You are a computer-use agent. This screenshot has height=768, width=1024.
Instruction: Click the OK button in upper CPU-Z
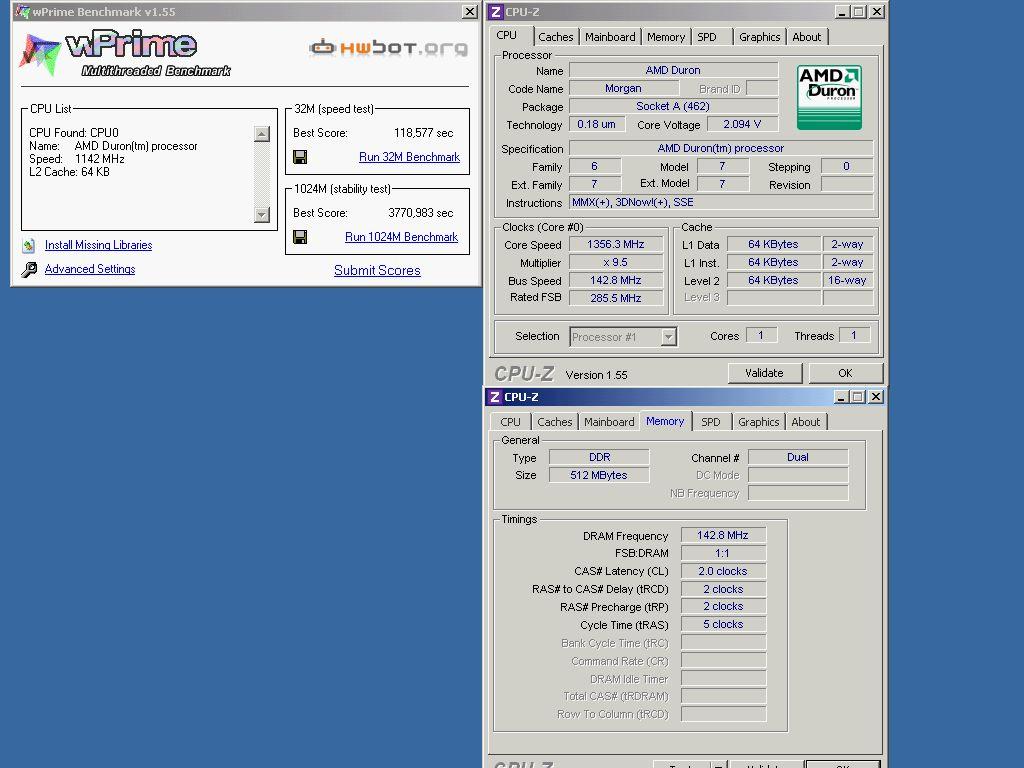[845, 373]
